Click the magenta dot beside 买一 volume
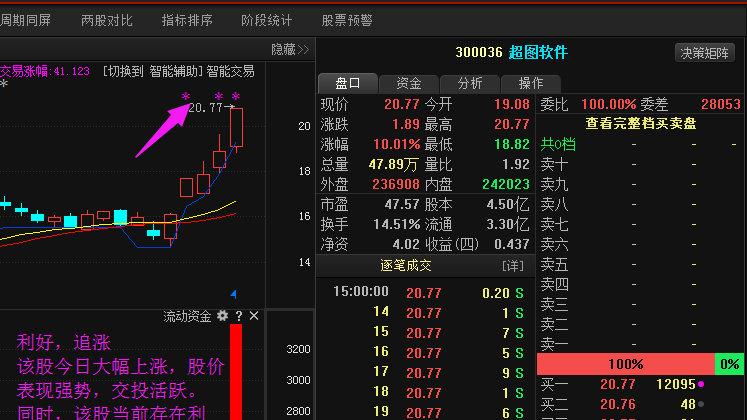The height and width of the screenshot is (420, 747). pos(701,384)
